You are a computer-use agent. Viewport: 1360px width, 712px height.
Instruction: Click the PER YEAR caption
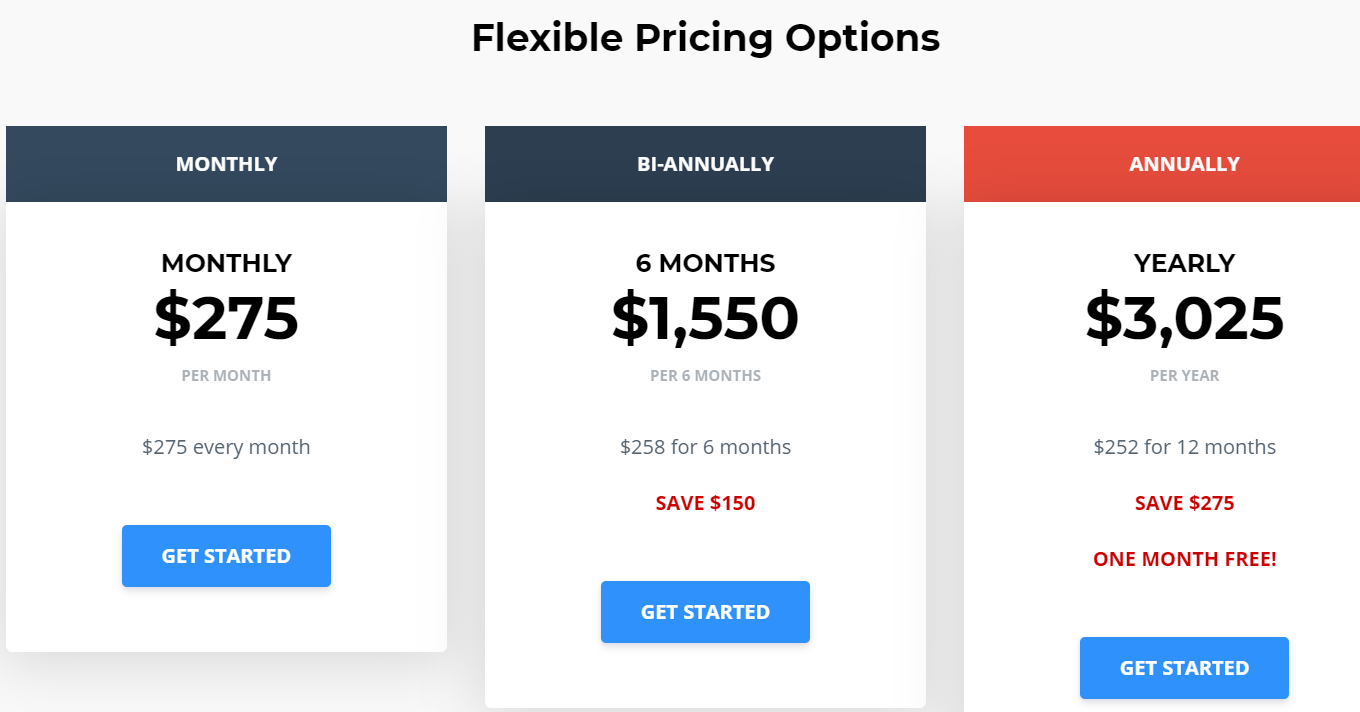tap(1184, 376)
